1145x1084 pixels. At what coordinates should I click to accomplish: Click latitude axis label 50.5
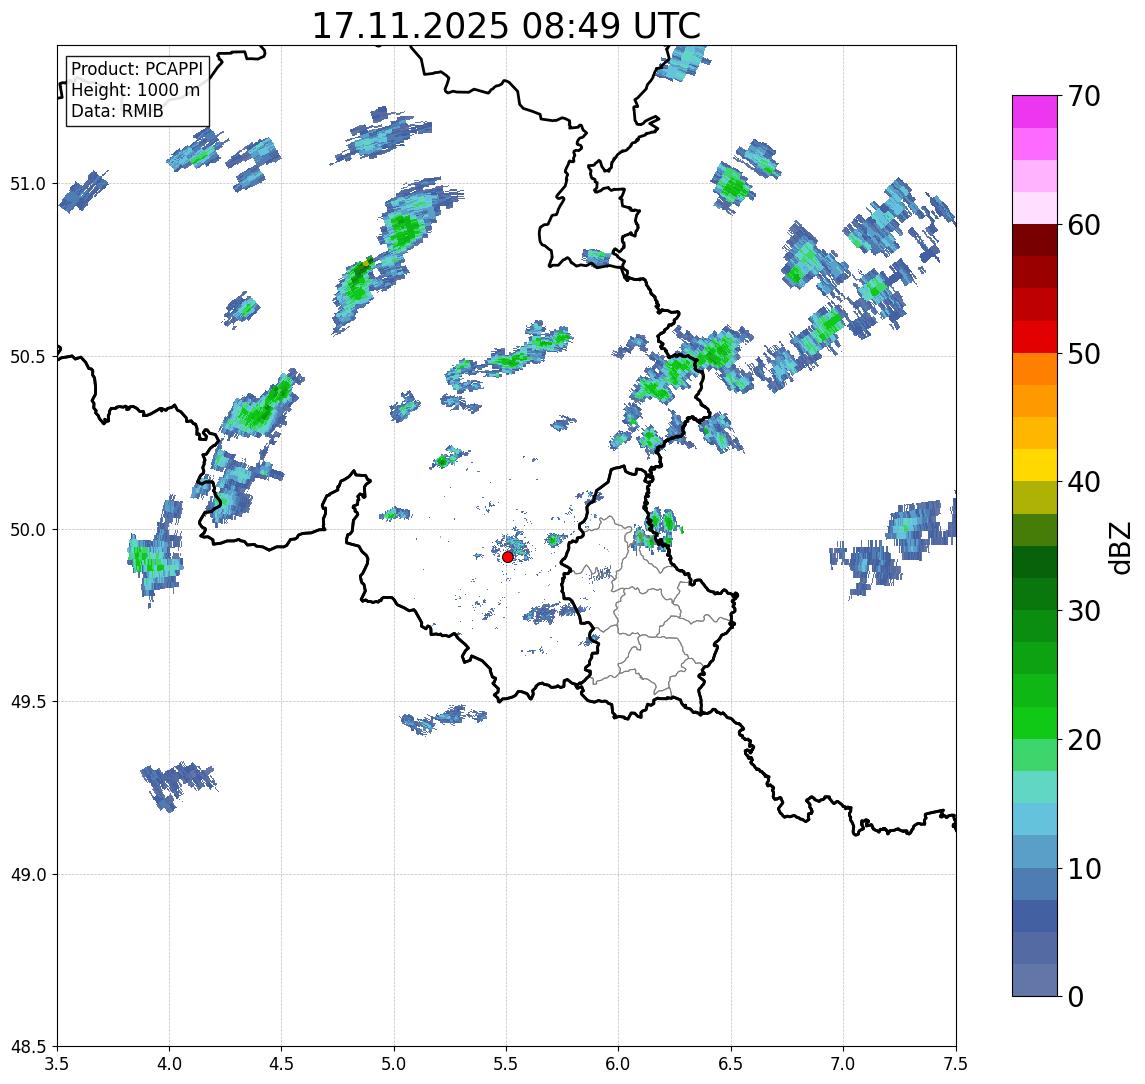tap(27, 357)
